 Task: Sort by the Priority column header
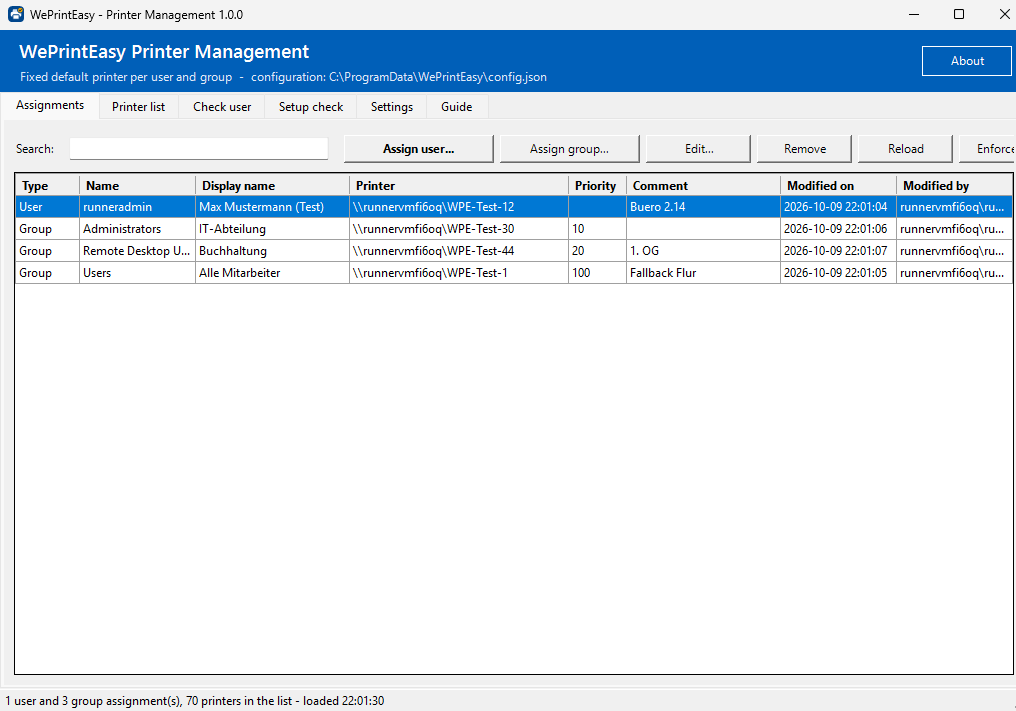coord(597,185)
